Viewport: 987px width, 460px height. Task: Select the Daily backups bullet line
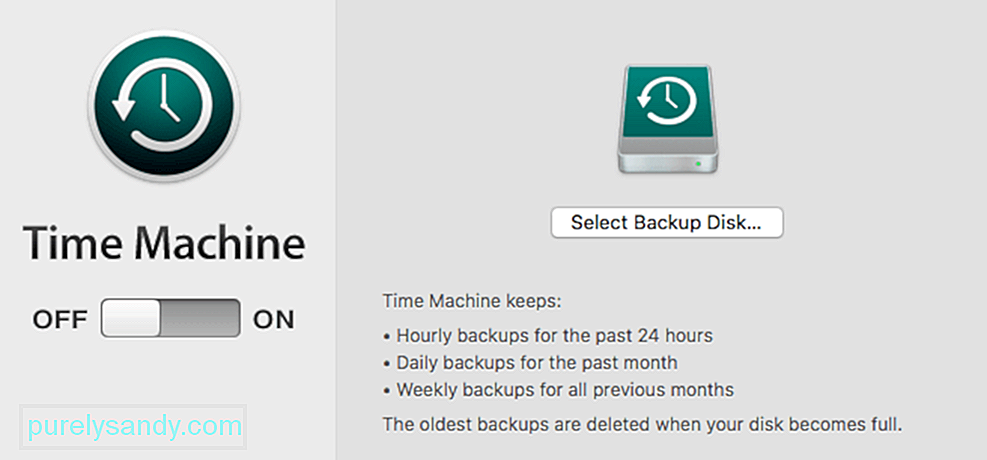pos(530,363)
